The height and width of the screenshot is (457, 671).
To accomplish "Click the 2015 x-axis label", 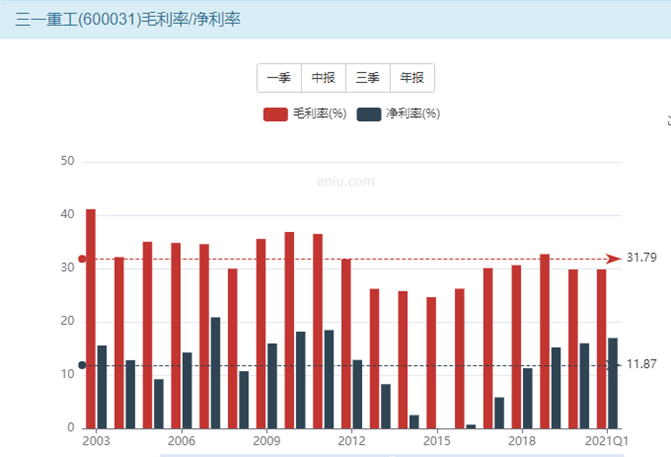I will tap(437, 441).
